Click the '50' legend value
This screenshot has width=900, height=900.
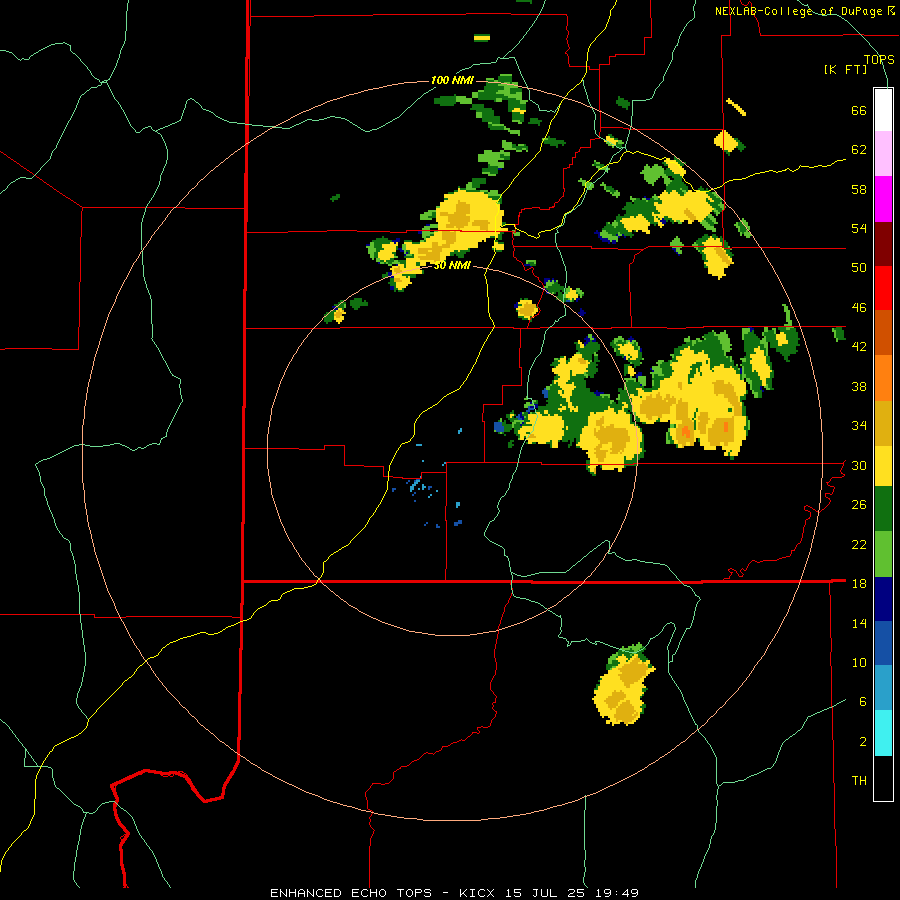859,267
